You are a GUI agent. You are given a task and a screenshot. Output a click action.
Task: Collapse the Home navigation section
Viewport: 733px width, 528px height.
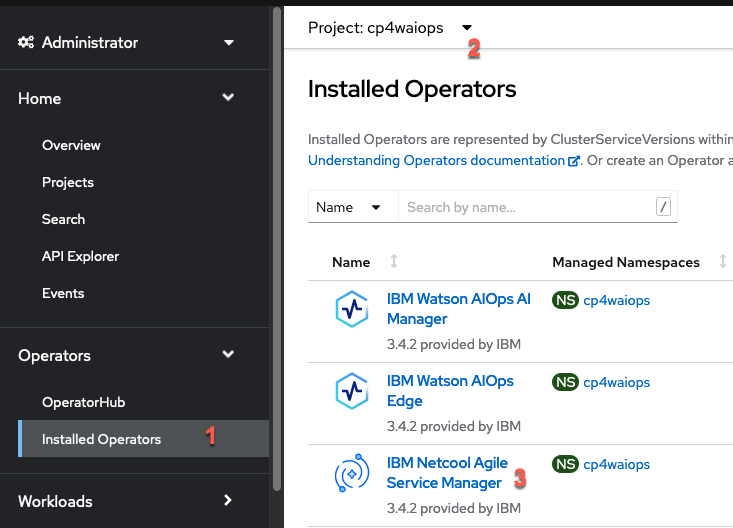coord(126,98)
